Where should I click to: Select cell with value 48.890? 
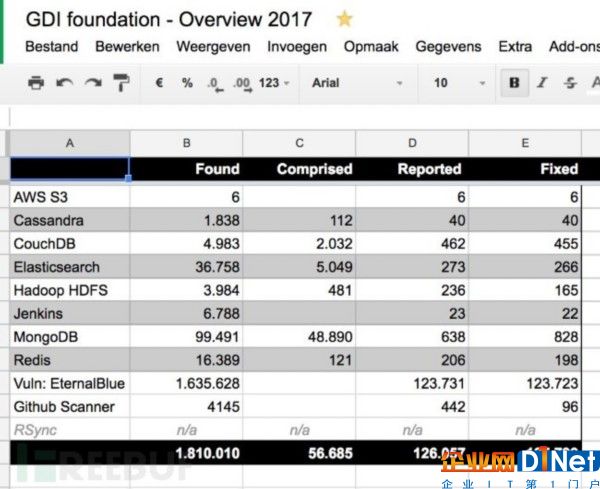(x=299, y=337)
